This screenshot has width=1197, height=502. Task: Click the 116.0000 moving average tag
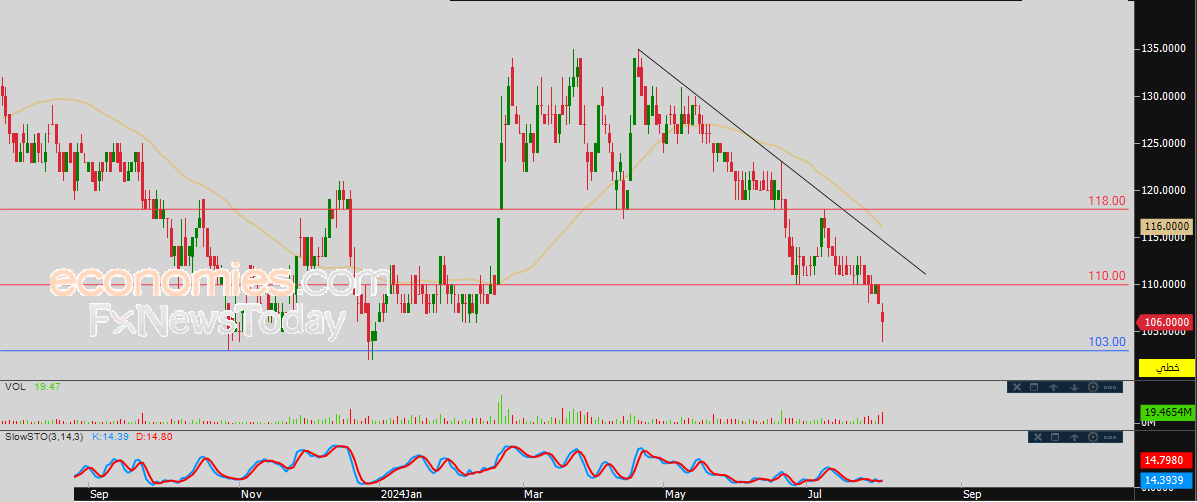tap(1166, 228)
